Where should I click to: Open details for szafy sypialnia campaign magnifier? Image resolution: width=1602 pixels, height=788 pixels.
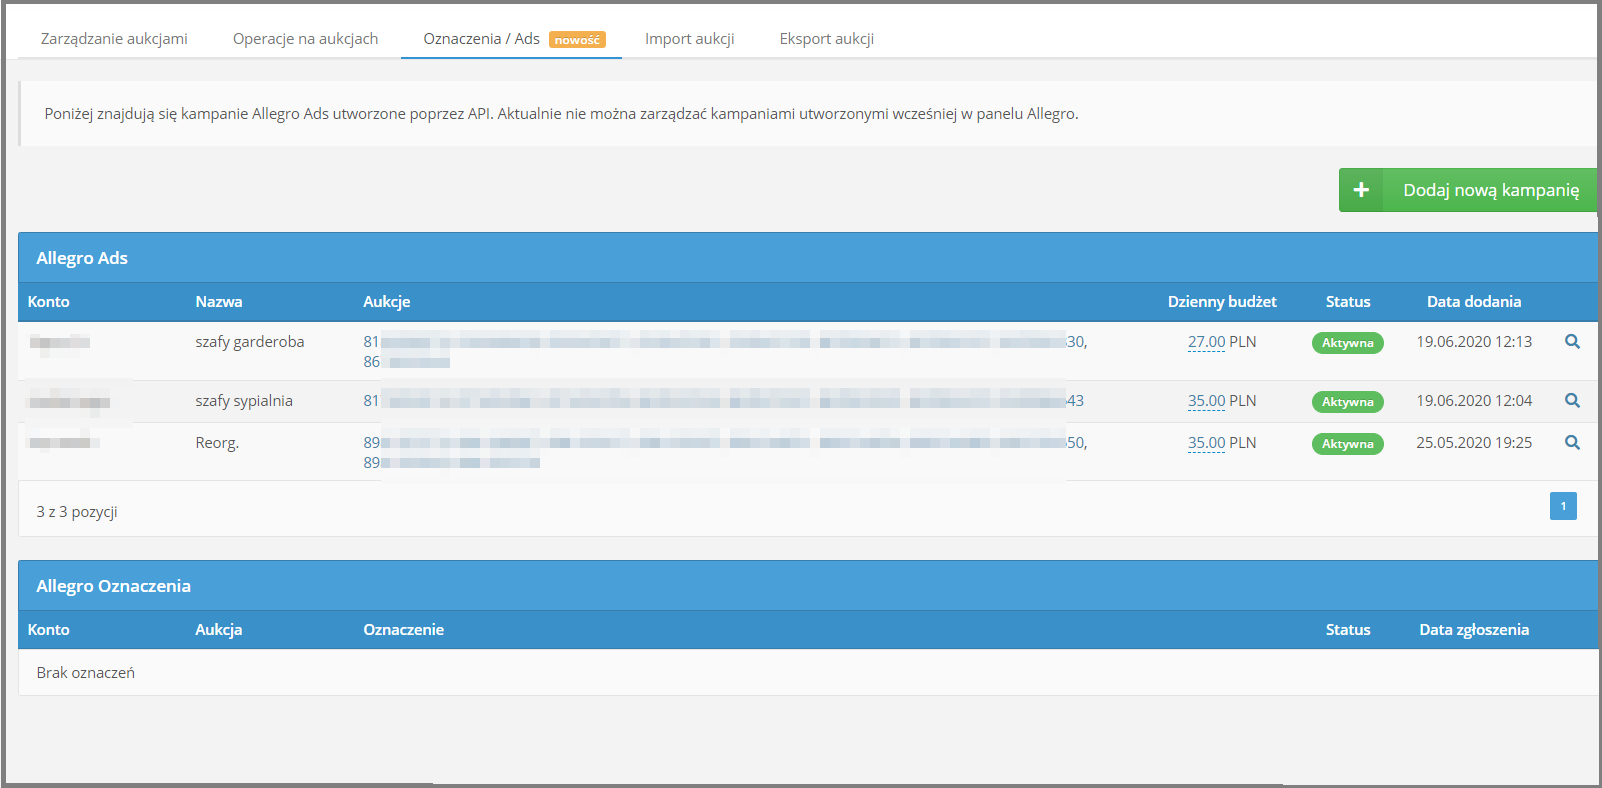click(x=1572, y=401)
